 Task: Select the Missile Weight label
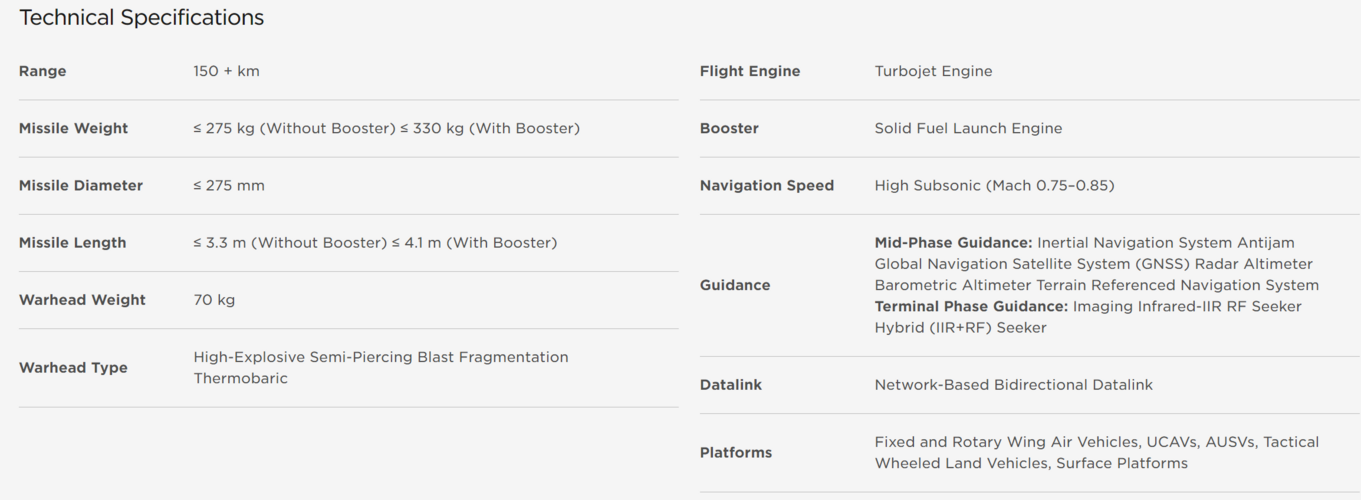[74, 128]
